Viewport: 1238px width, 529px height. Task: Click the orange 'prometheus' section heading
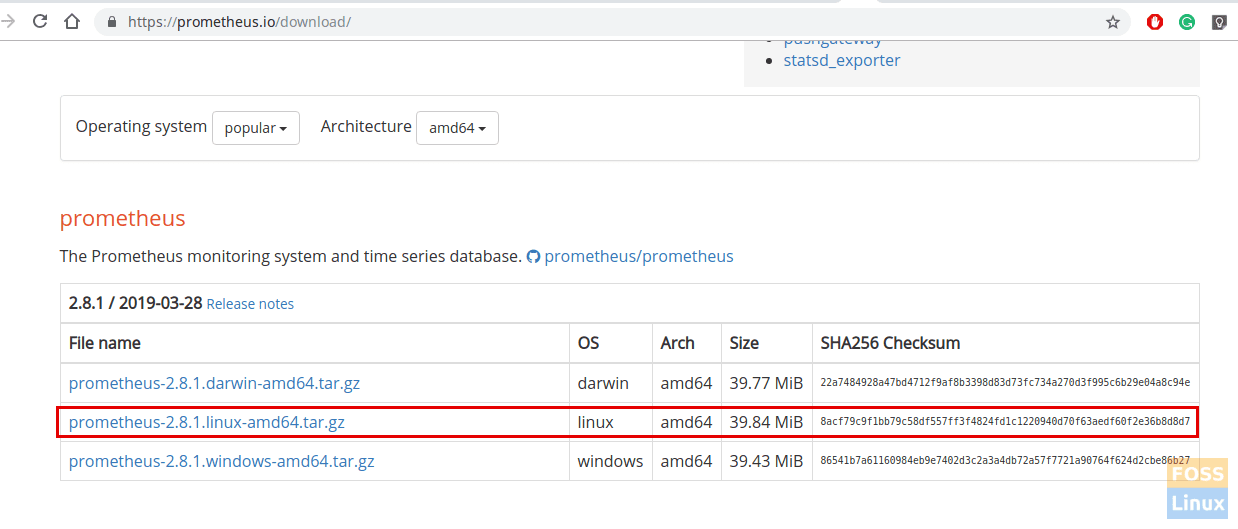123,218
